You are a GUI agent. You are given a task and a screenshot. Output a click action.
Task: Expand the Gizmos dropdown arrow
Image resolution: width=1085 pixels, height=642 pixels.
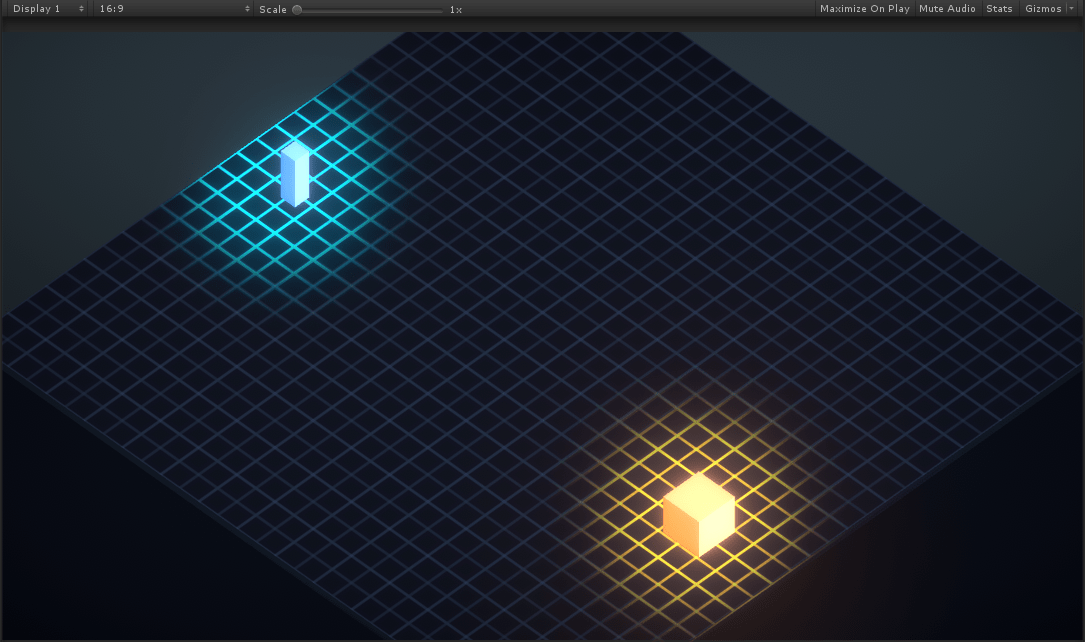(x=1073, y=9)
